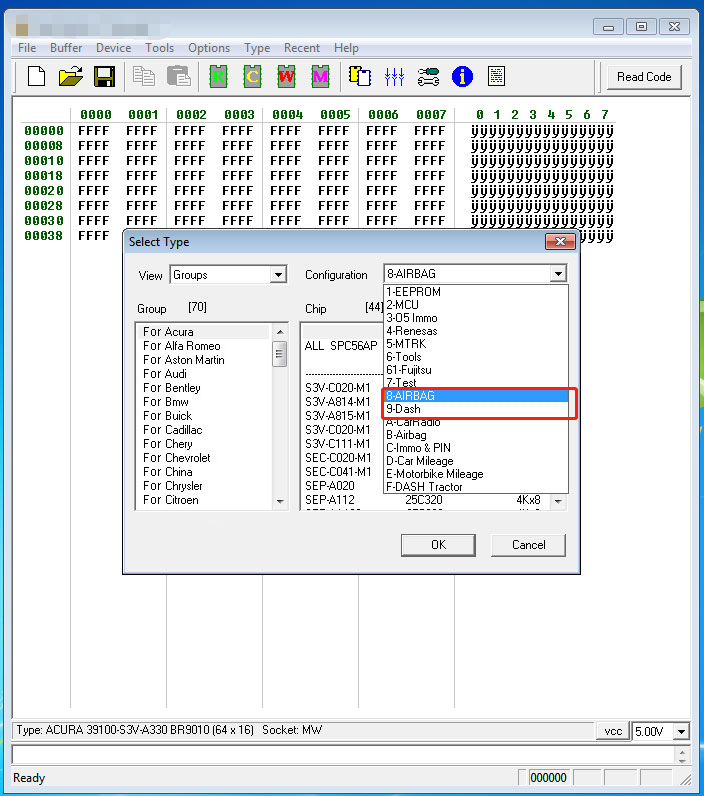Image resolution: width=704 pixels, height=796 pixels.
Task: Open the 5.00V voltage dropdown
Action: (x=681, y=731)
